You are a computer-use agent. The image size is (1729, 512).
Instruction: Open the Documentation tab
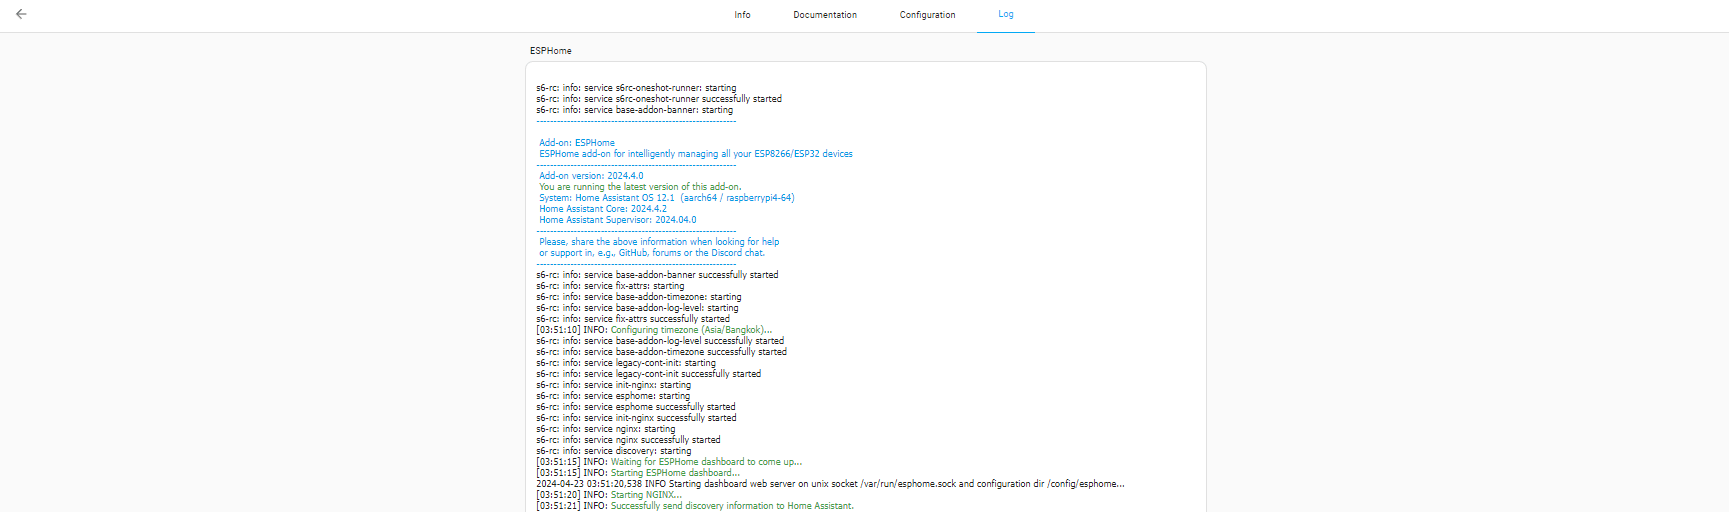pyautogui.click(x=825, y=15)
